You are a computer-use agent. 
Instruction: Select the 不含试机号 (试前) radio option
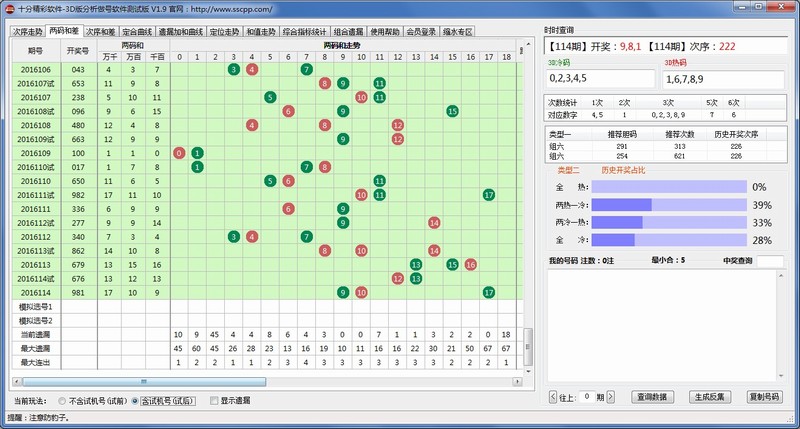point(62,400)
